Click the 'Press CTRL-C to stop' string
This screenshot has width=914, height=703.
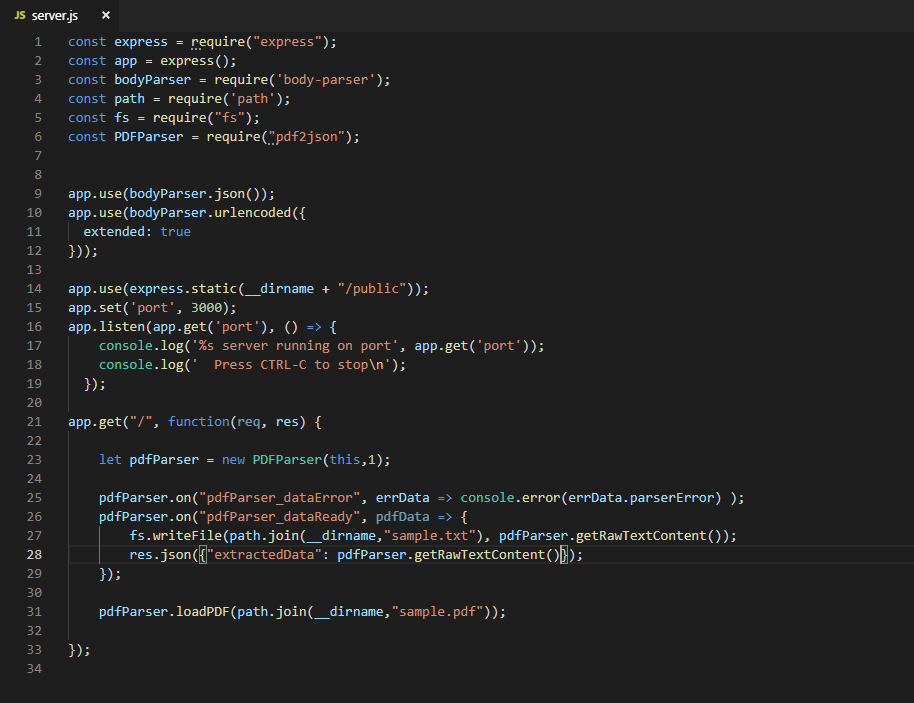(291, 365)
